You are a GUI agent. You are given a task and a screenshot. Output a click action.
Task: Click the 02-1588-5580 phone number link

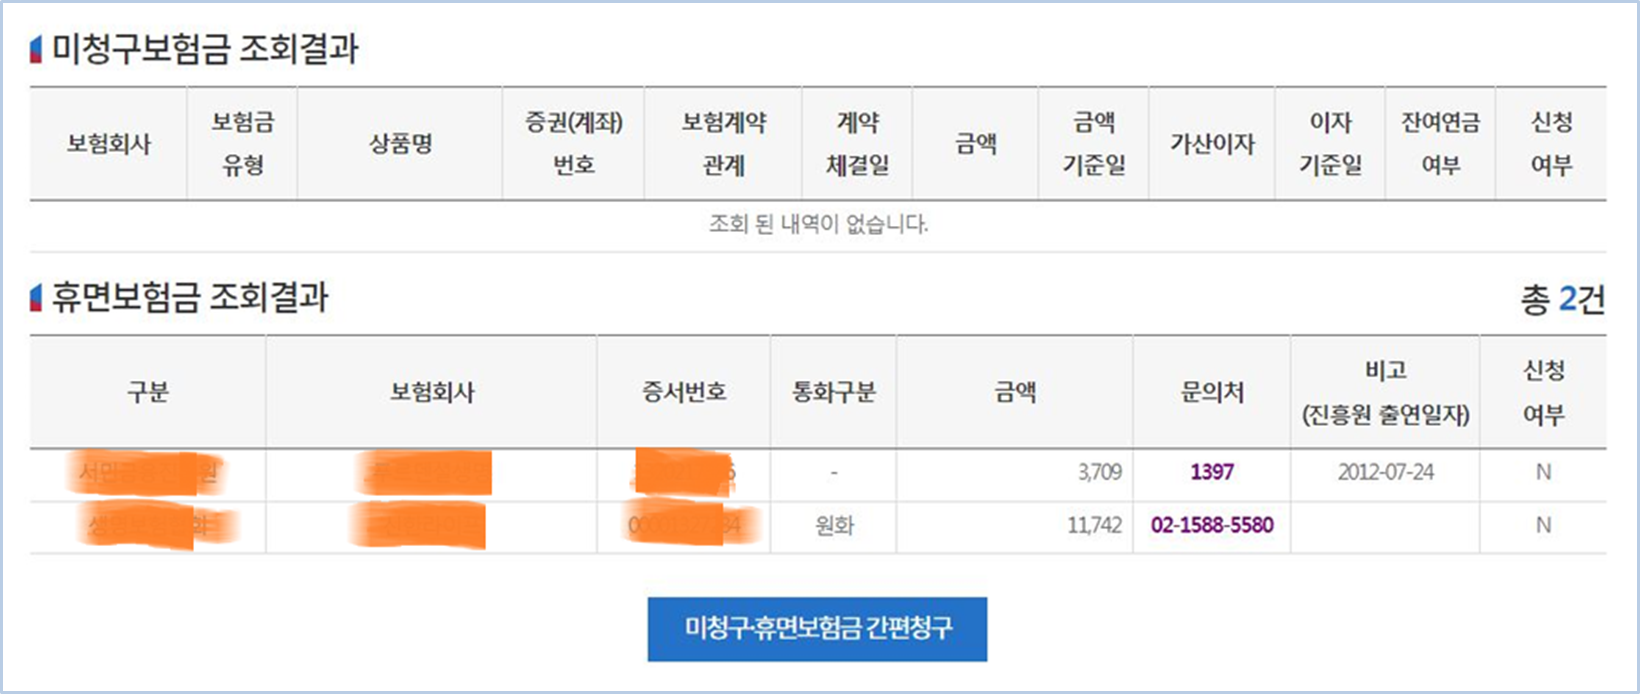[1211, 525]
